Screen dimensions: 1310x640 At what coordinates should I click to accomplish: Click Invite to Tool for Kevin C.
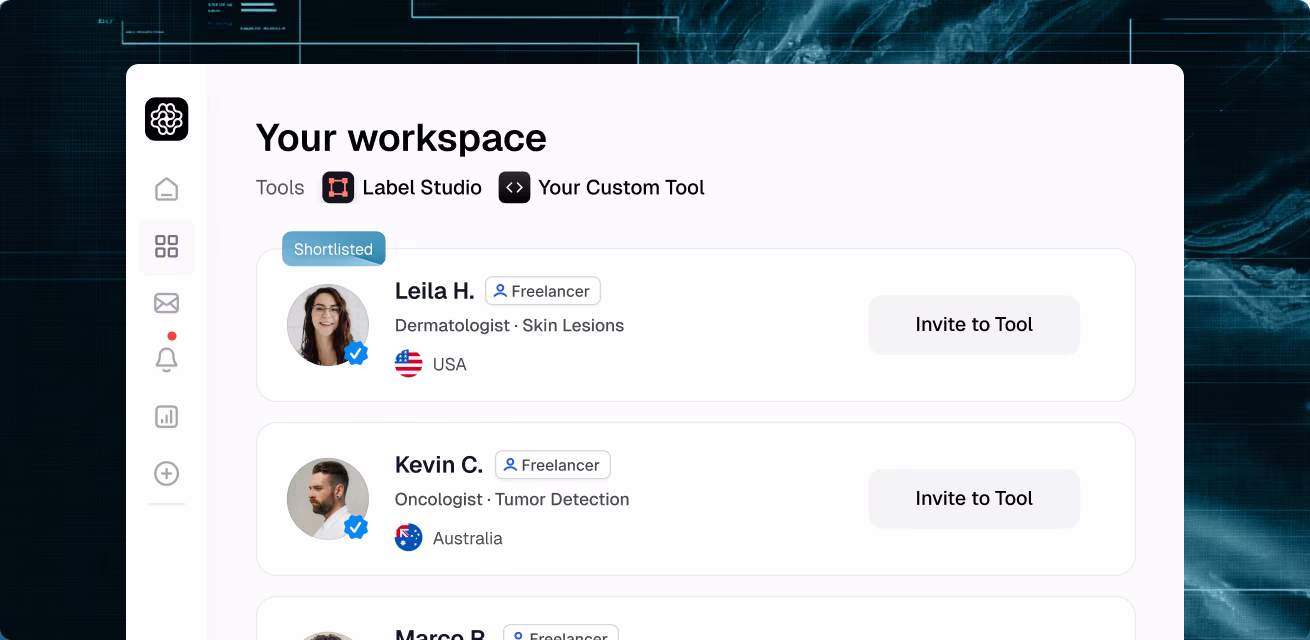click(x=973, y=498)
